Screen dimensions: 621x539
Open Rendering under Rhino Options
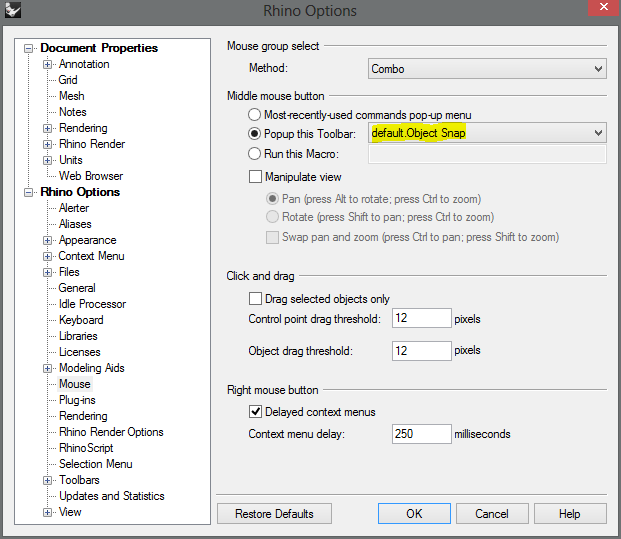83,416
